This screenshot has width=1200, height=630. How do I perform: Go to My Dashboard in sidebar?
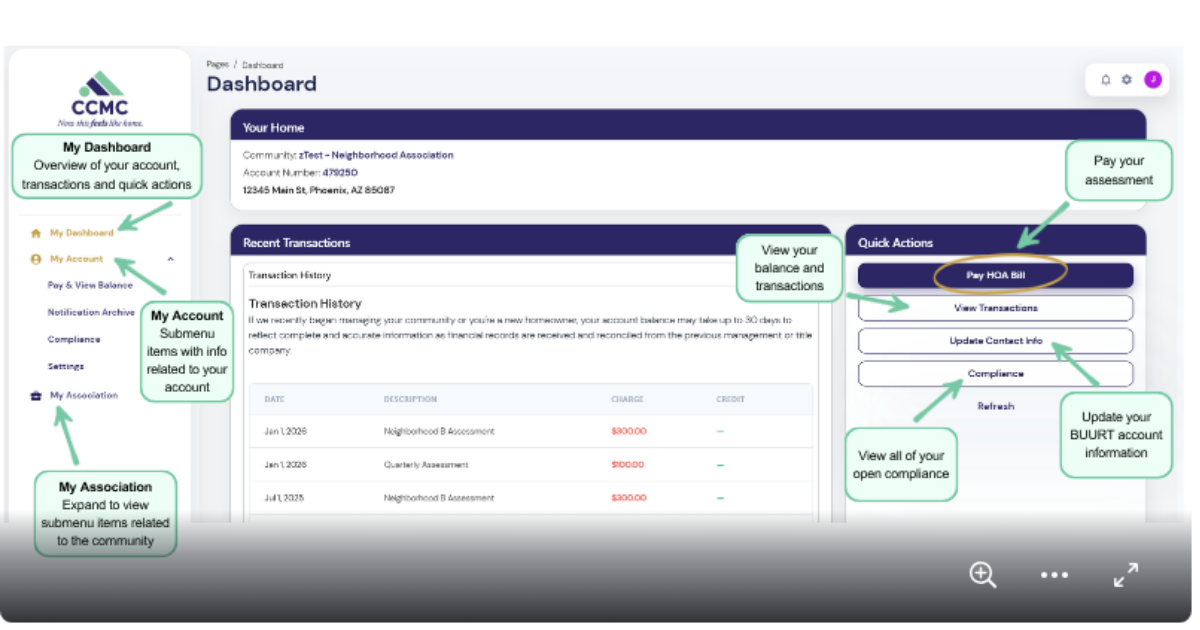coord(82,233)
